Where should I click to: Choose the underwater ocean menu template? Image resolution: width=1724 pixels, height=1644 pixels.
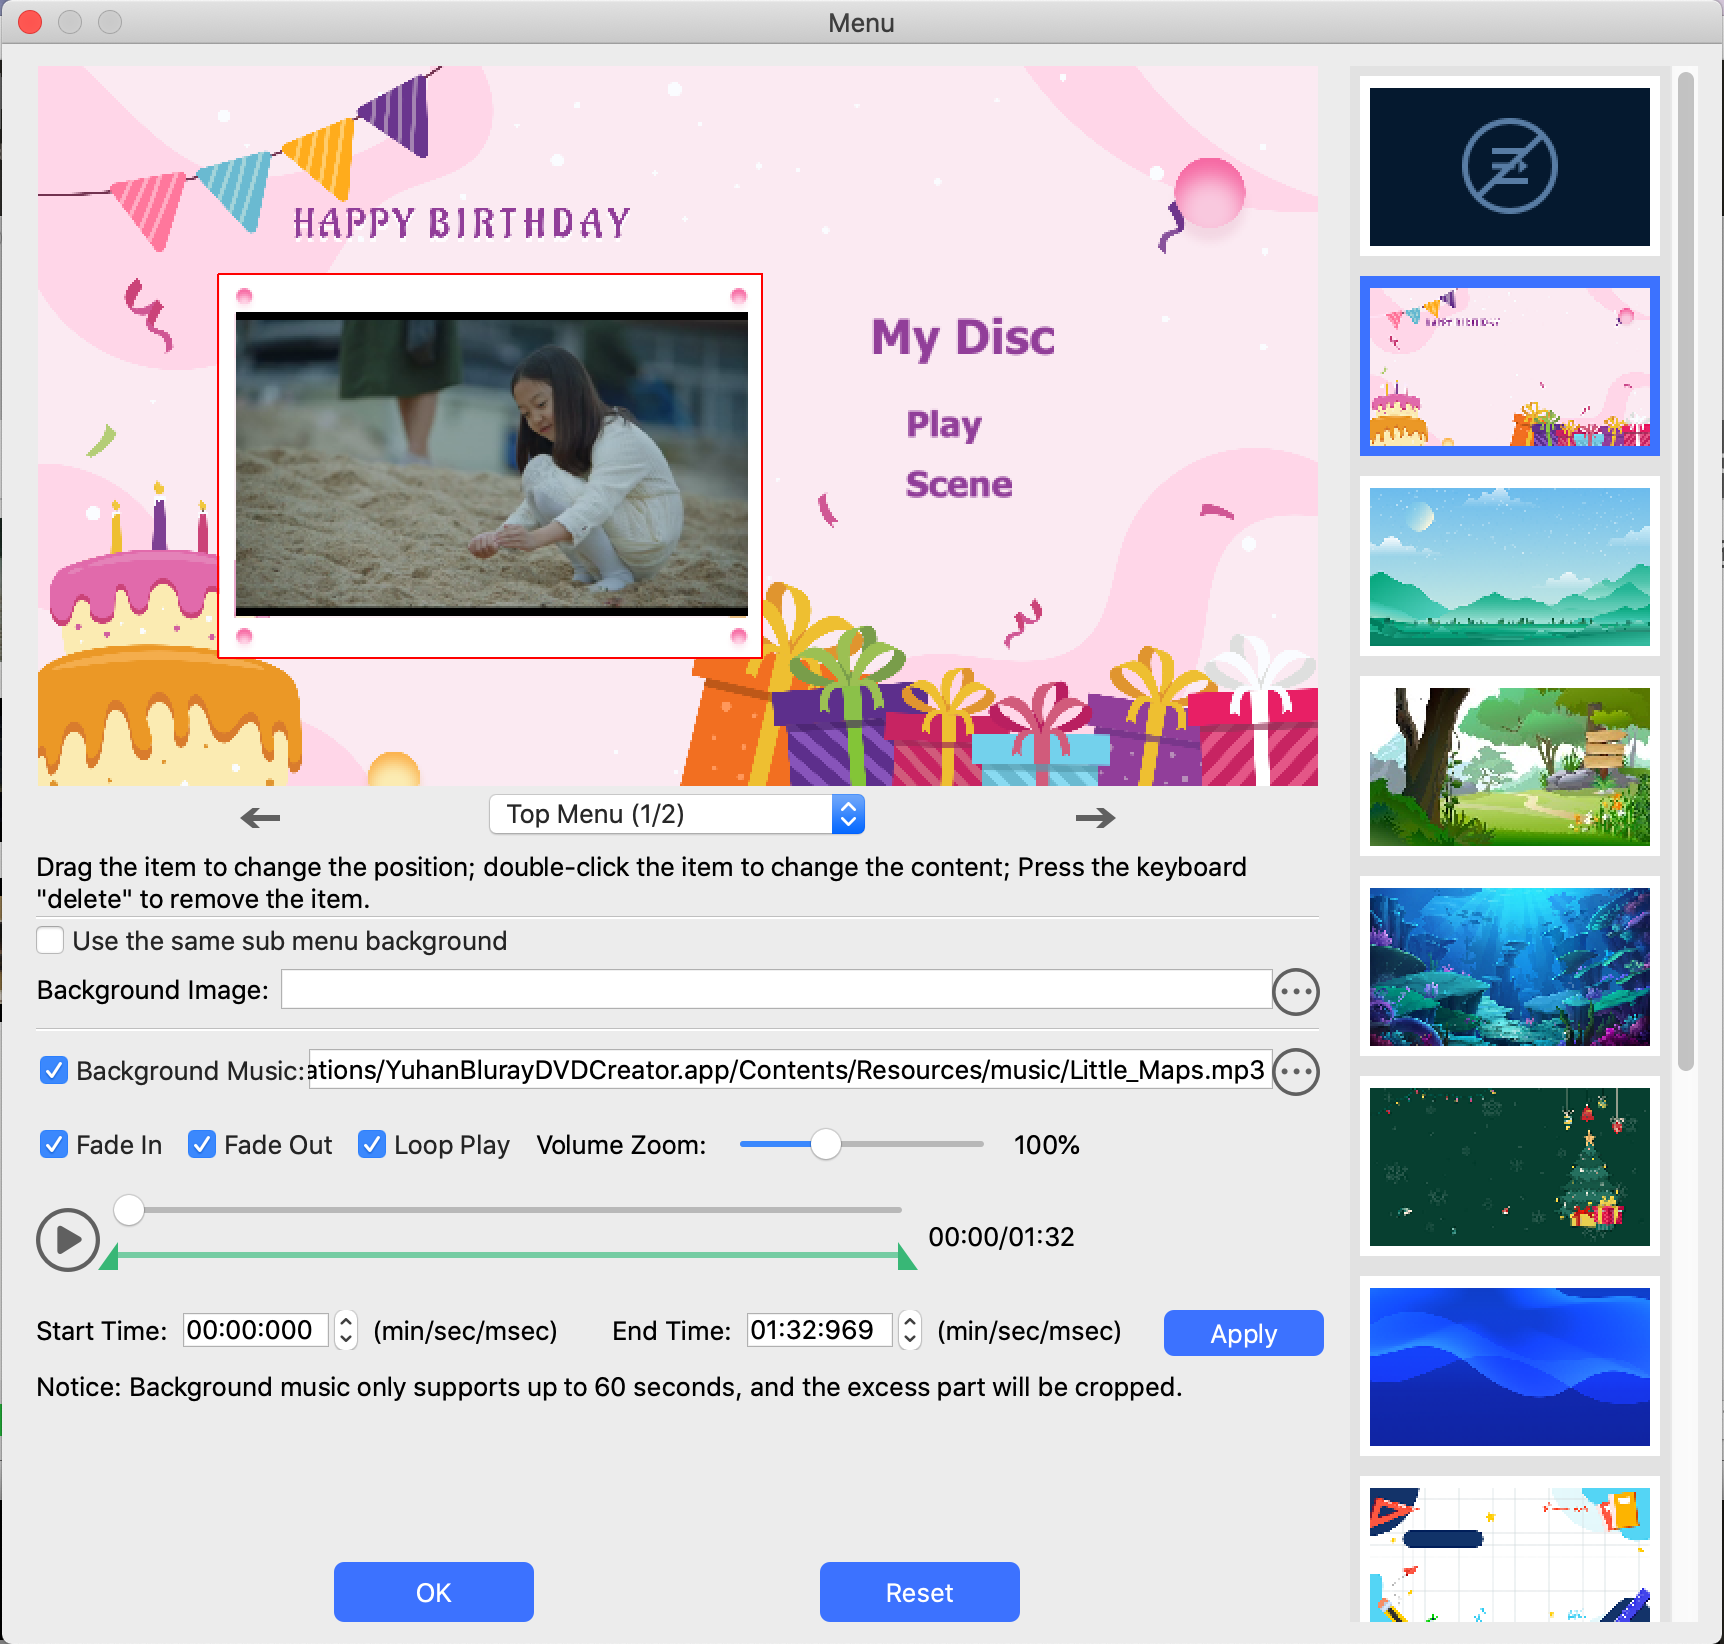(x=1509, y=967)
